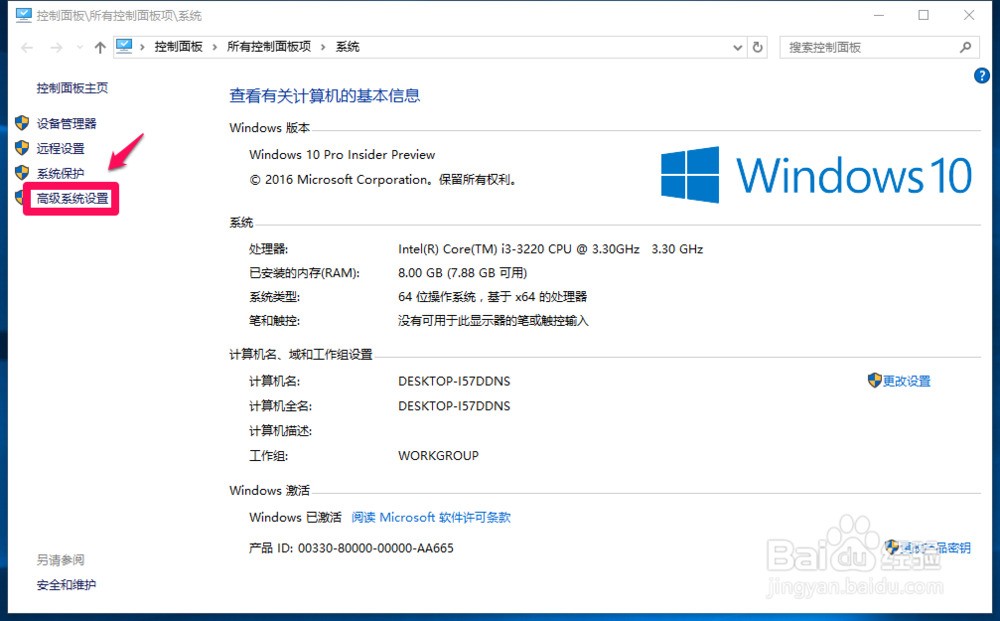Refresh the control panel page

758,47
